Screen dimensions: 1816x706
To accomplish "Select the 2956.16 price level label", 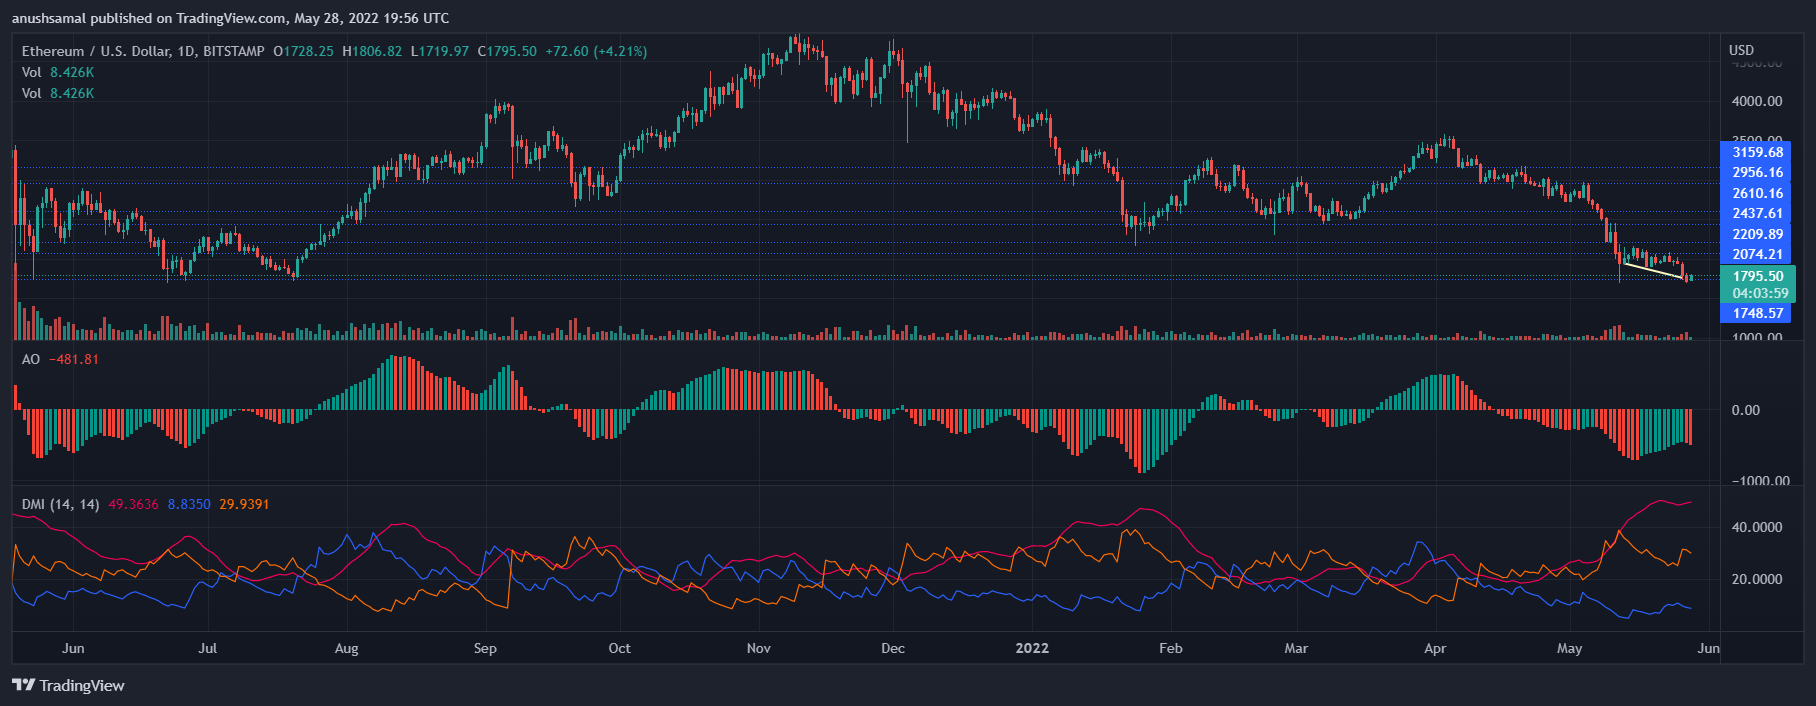I will pos(1757,172).
